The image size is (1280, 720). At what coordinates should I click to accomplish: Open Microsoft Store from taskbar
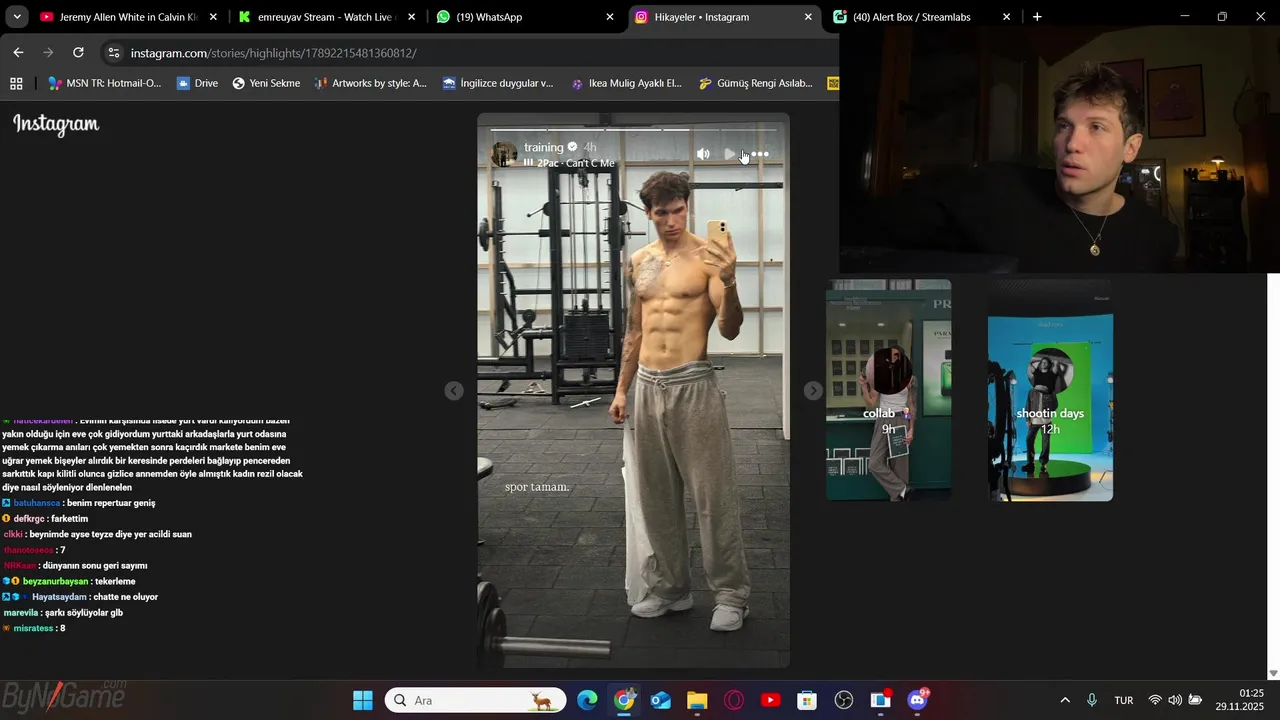coord(807,700)
